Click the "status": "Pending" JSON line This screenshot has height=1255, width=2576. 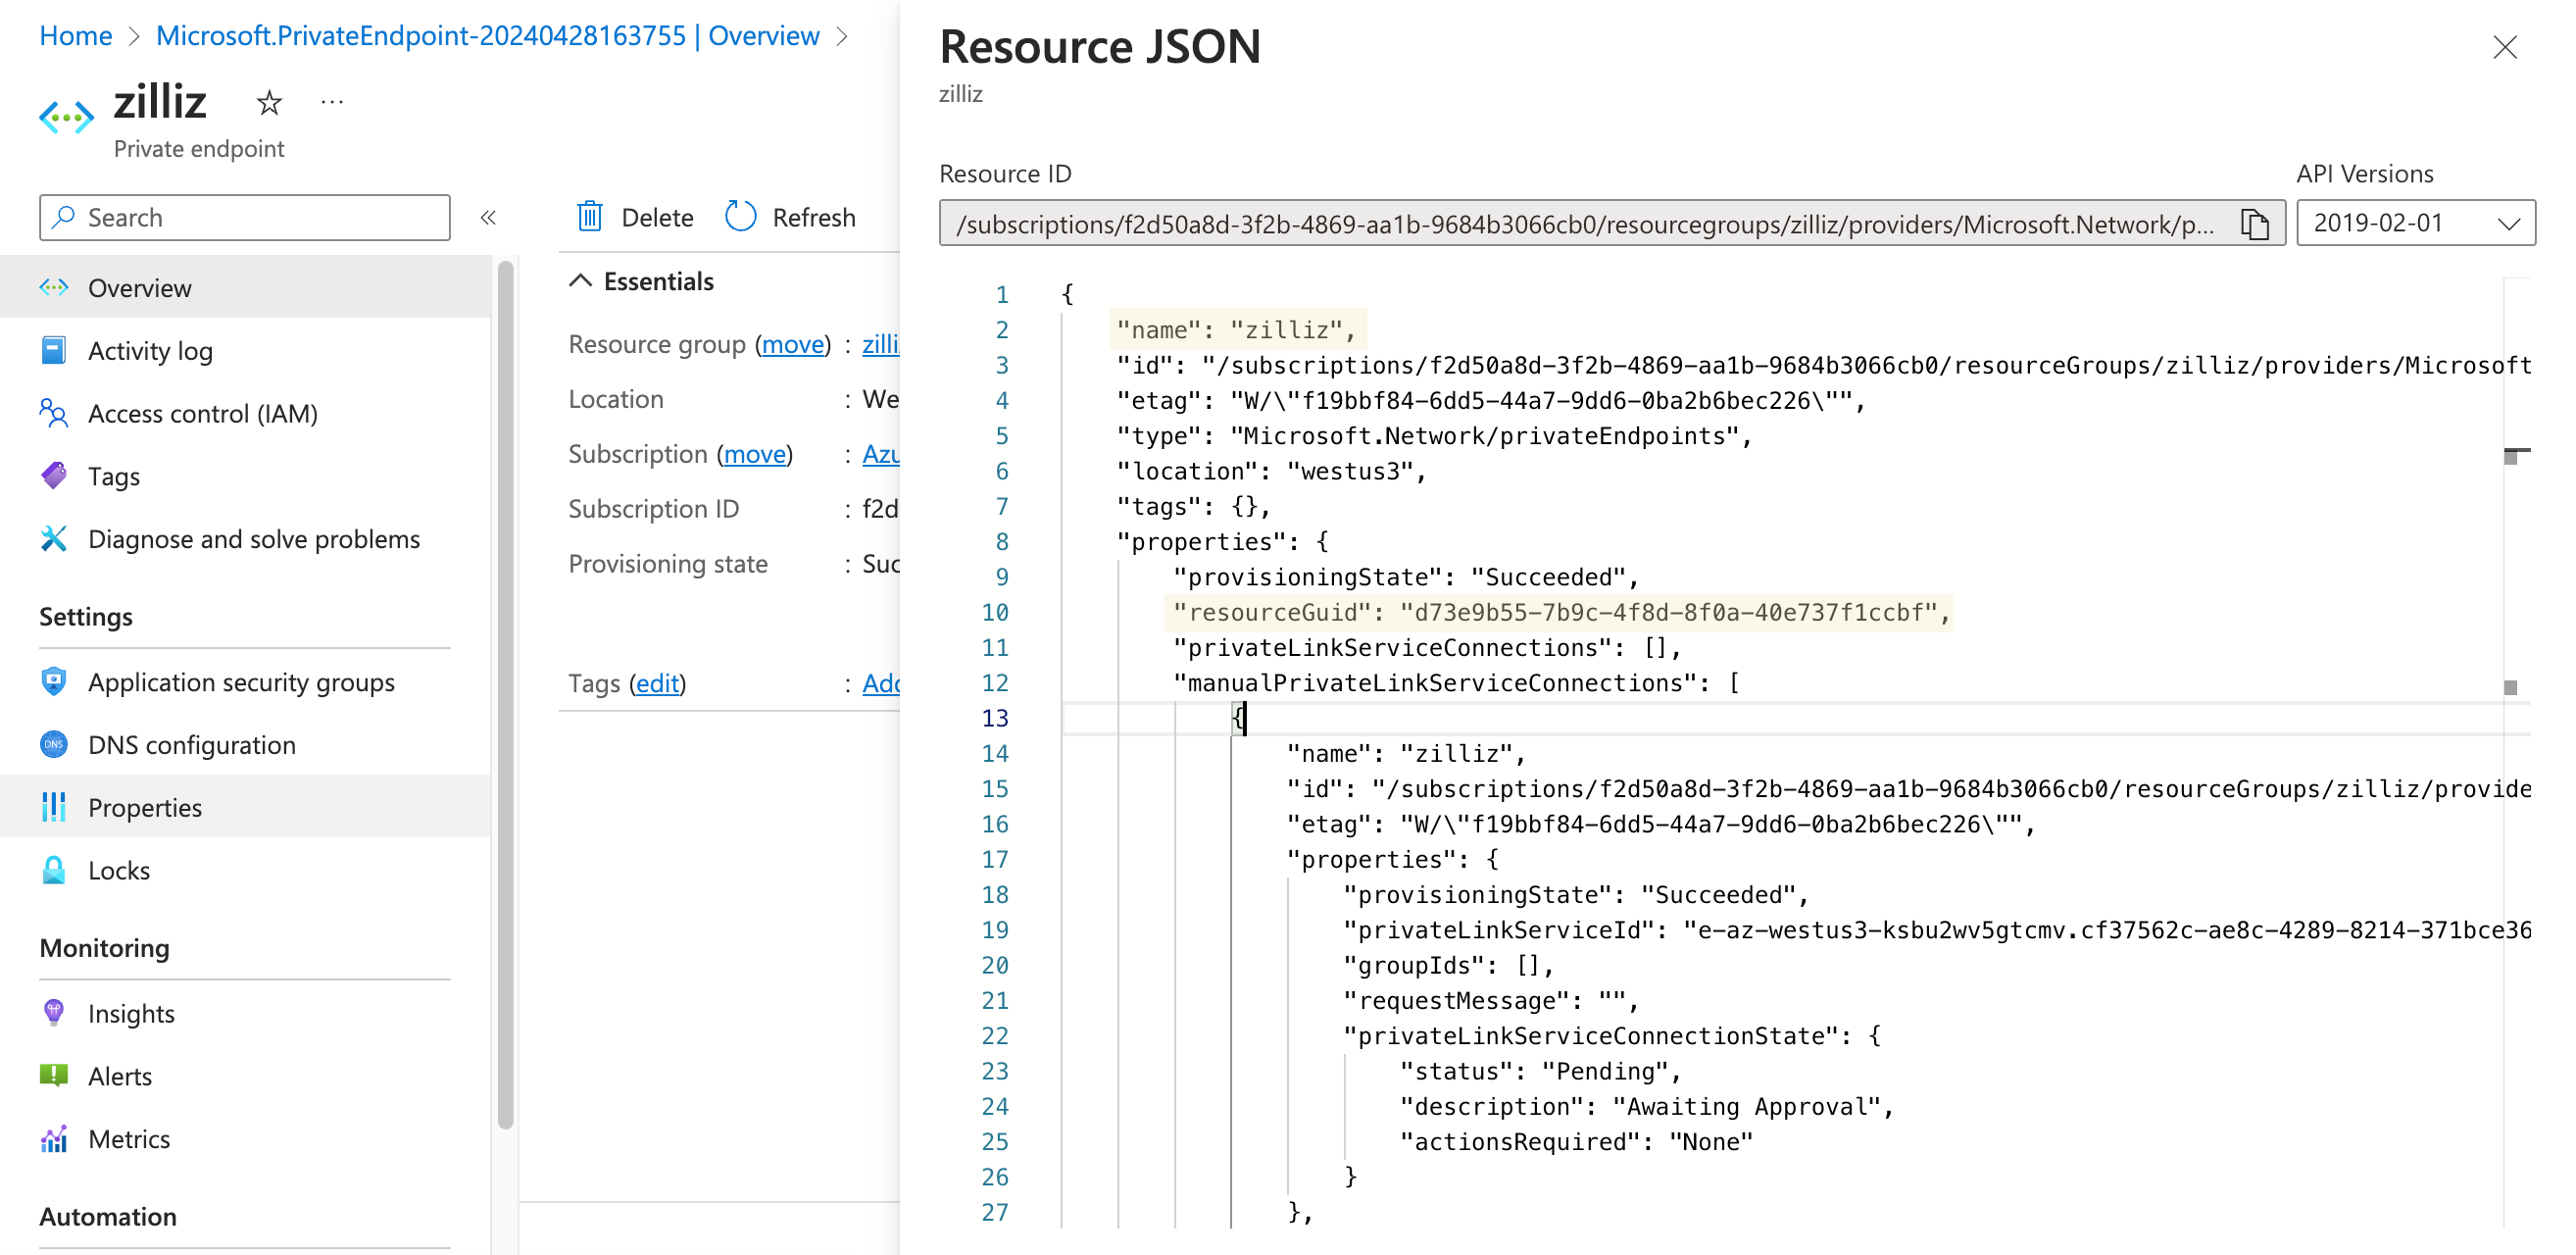pos(1540,1071)
